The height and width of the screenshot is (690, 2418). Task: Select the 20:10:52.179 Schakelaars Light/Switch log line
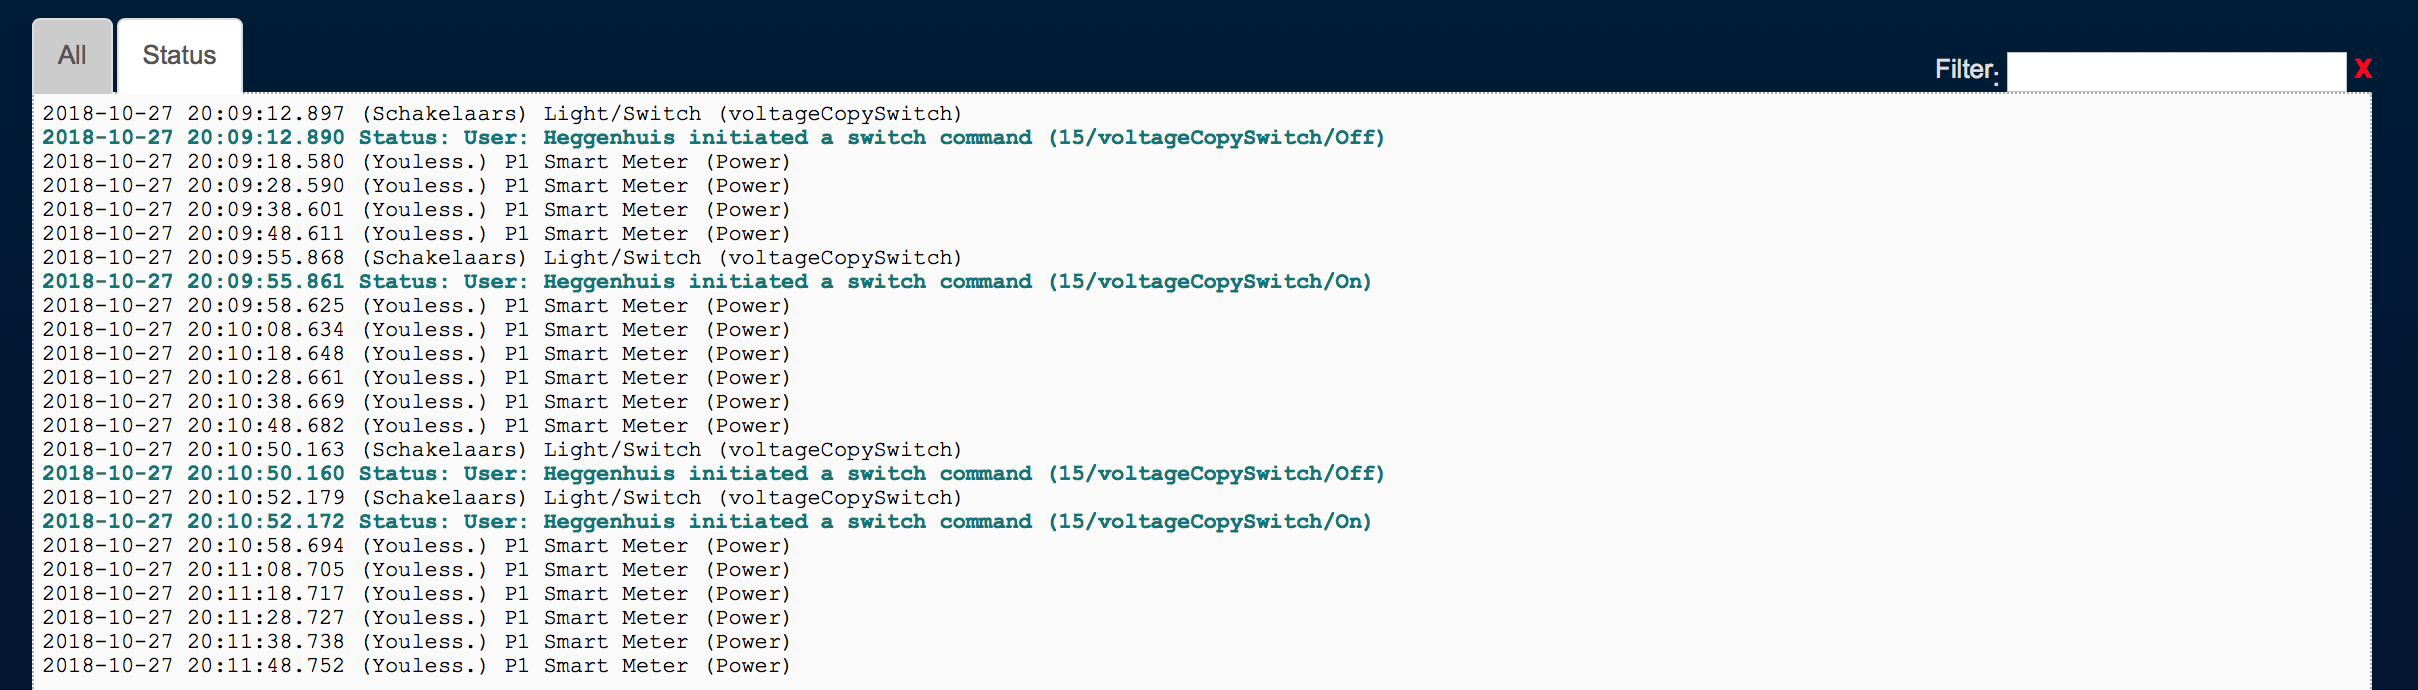pos(502,498)
